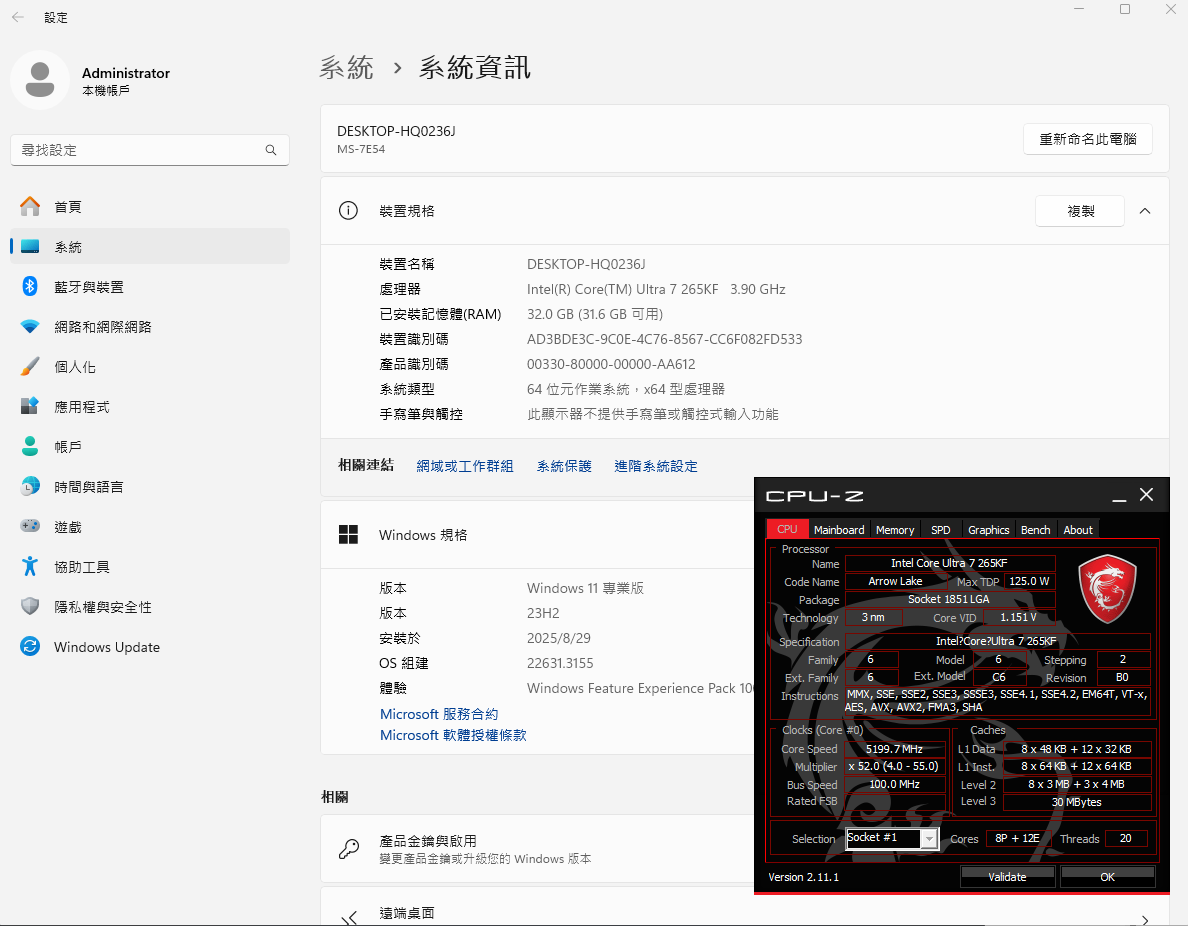Click the 裝置識別碼 value AD3BDE3C
Viewport: 1188px width, 926px height.
[664, 339]
